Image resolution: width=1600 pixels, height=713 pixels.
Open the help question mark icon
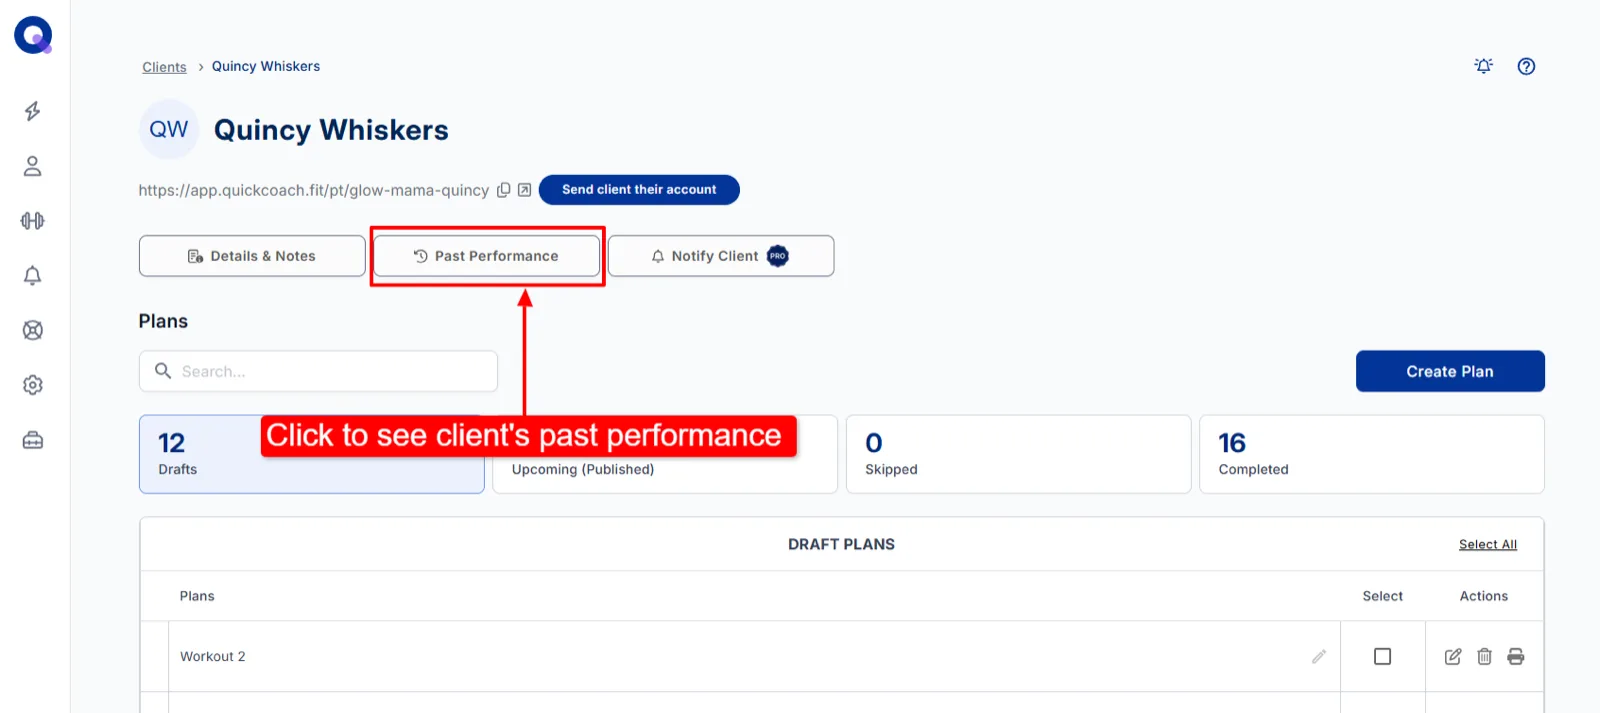coord(1526,66)
